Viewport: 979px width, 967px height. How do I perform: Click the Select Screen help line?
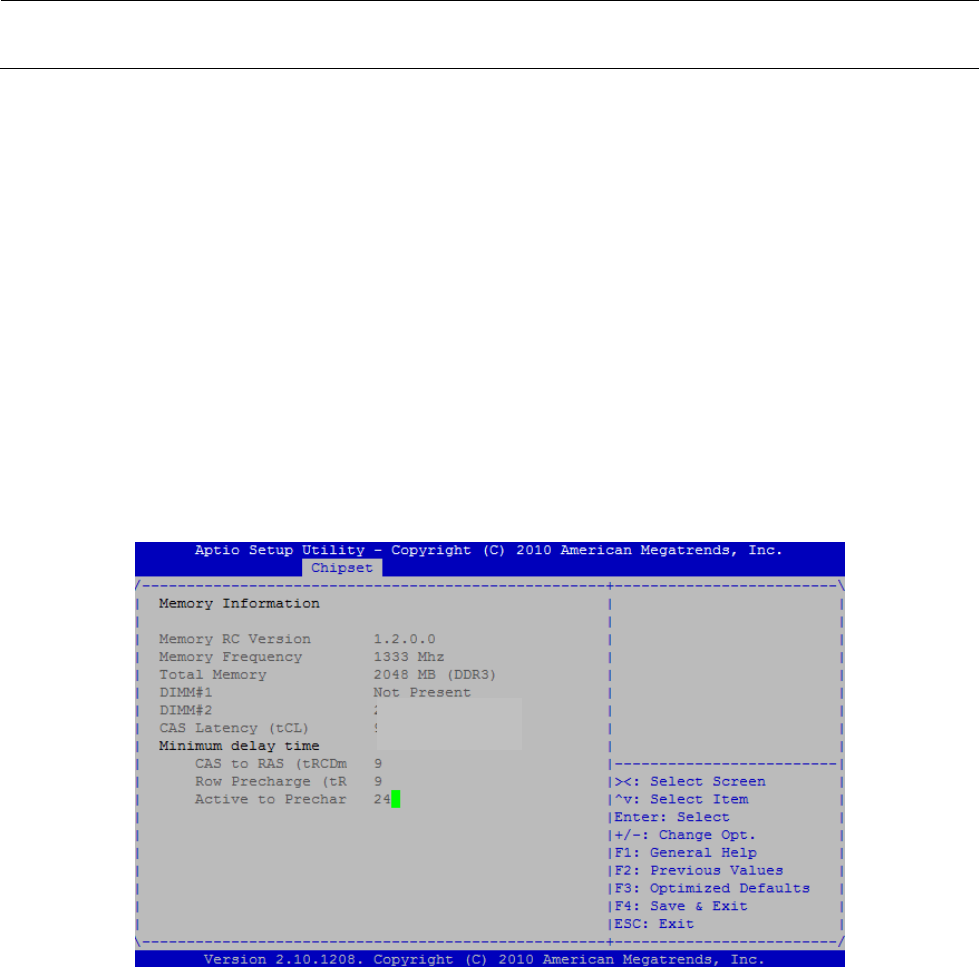coord(690,782)
